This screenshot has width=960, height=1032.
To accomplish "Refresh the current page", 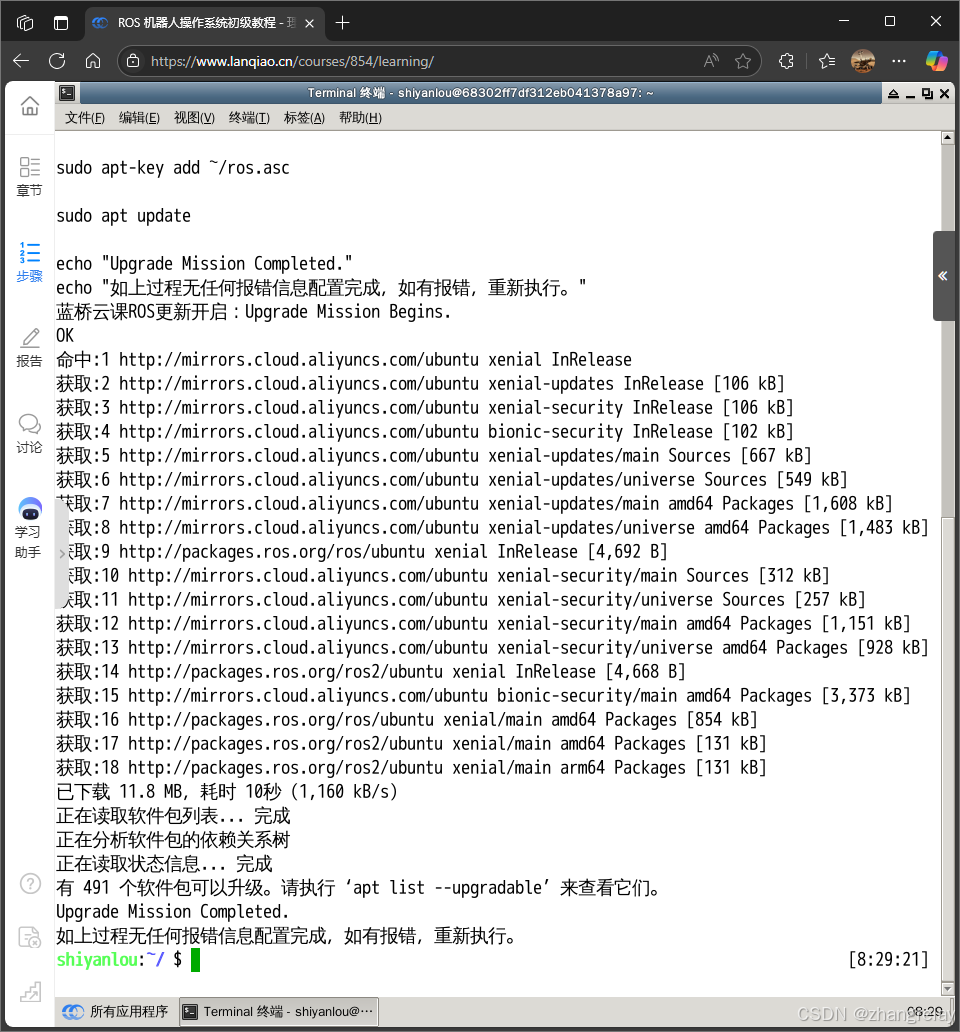I will (57, 61).
